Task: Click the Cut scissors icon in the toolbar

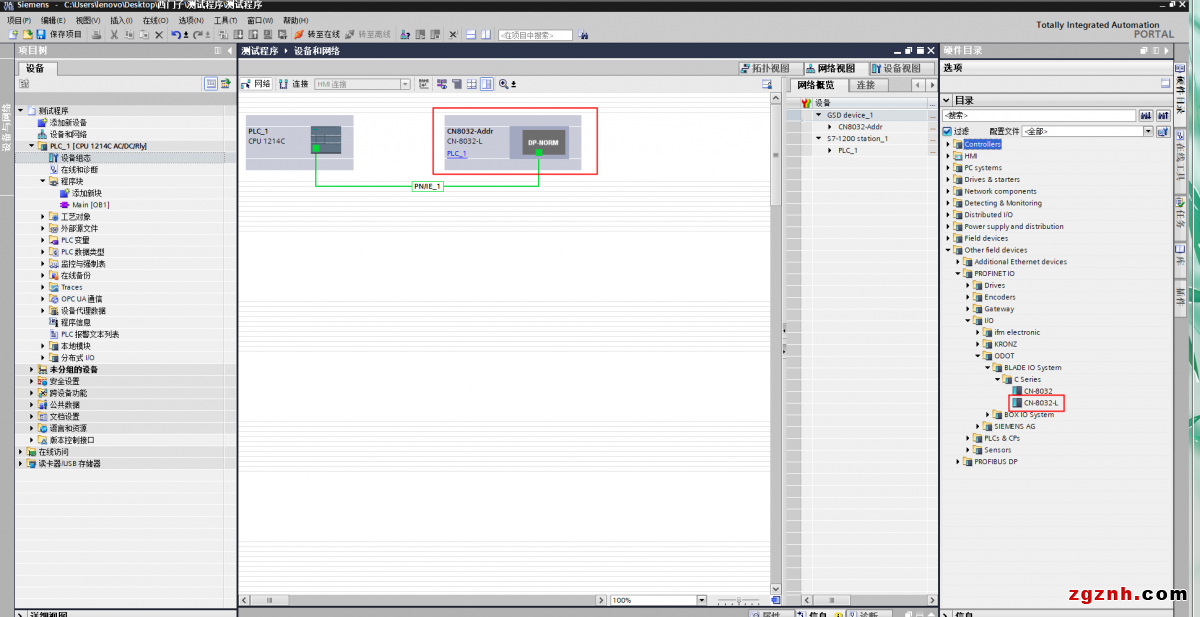Action: (x=114, y=34)
